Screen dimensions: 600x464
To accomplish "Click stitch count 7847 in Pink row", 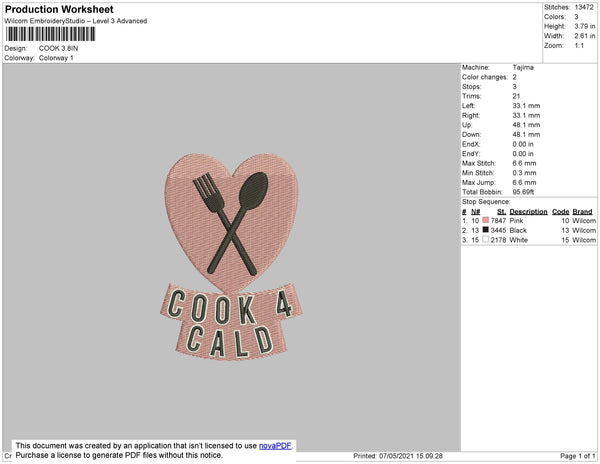I will [498, 221].
